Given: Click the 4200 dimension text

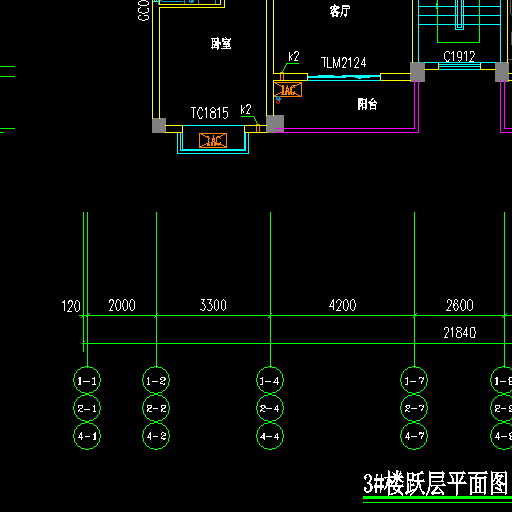Looking at the screenshot, I should [x=342, y=305].
